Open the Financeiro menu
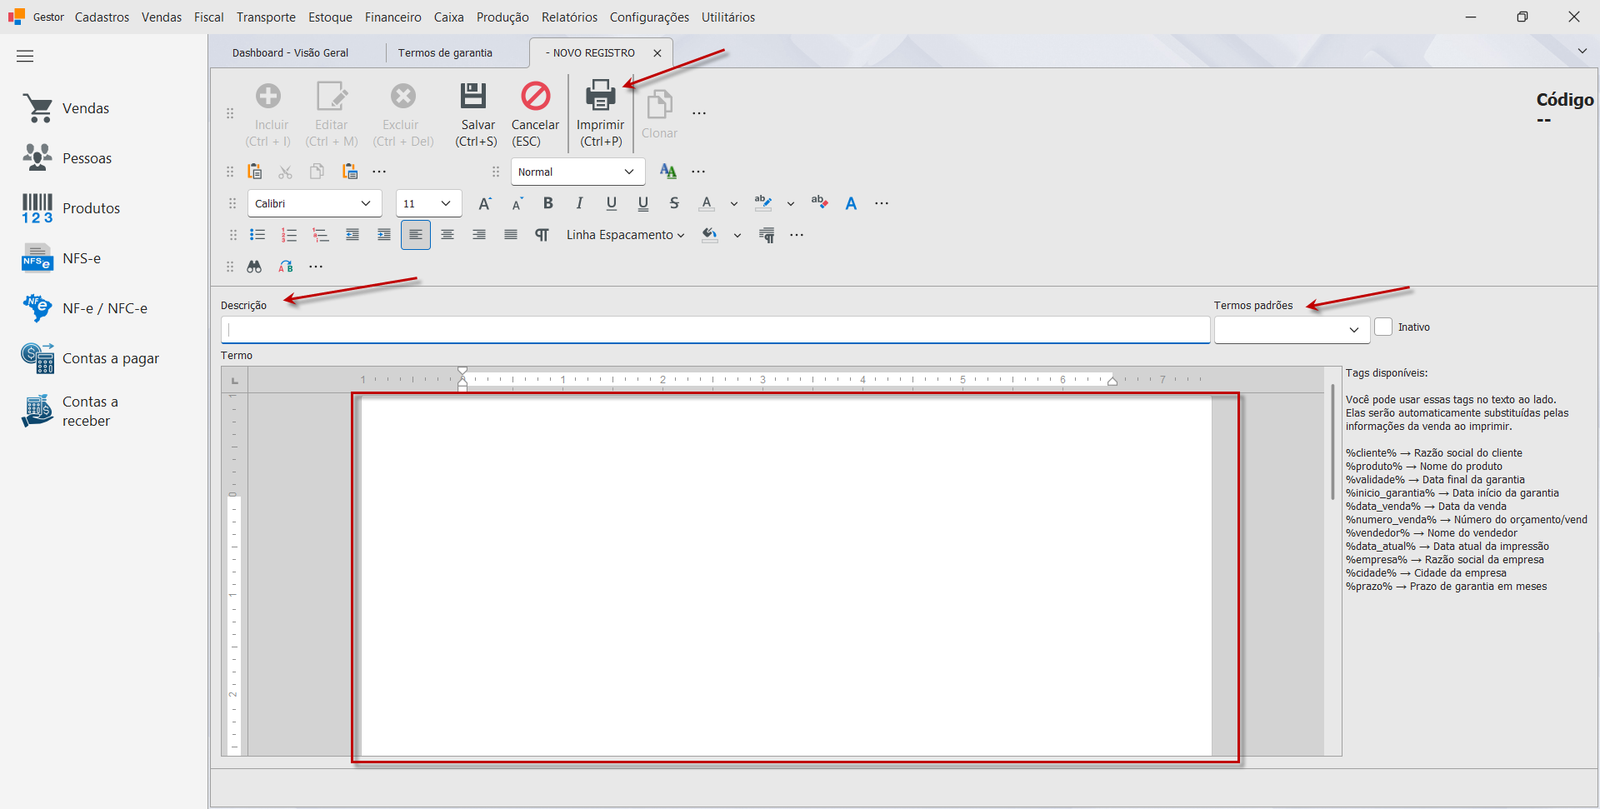This screenshot has width=1600, height=809. coord(393,17)
